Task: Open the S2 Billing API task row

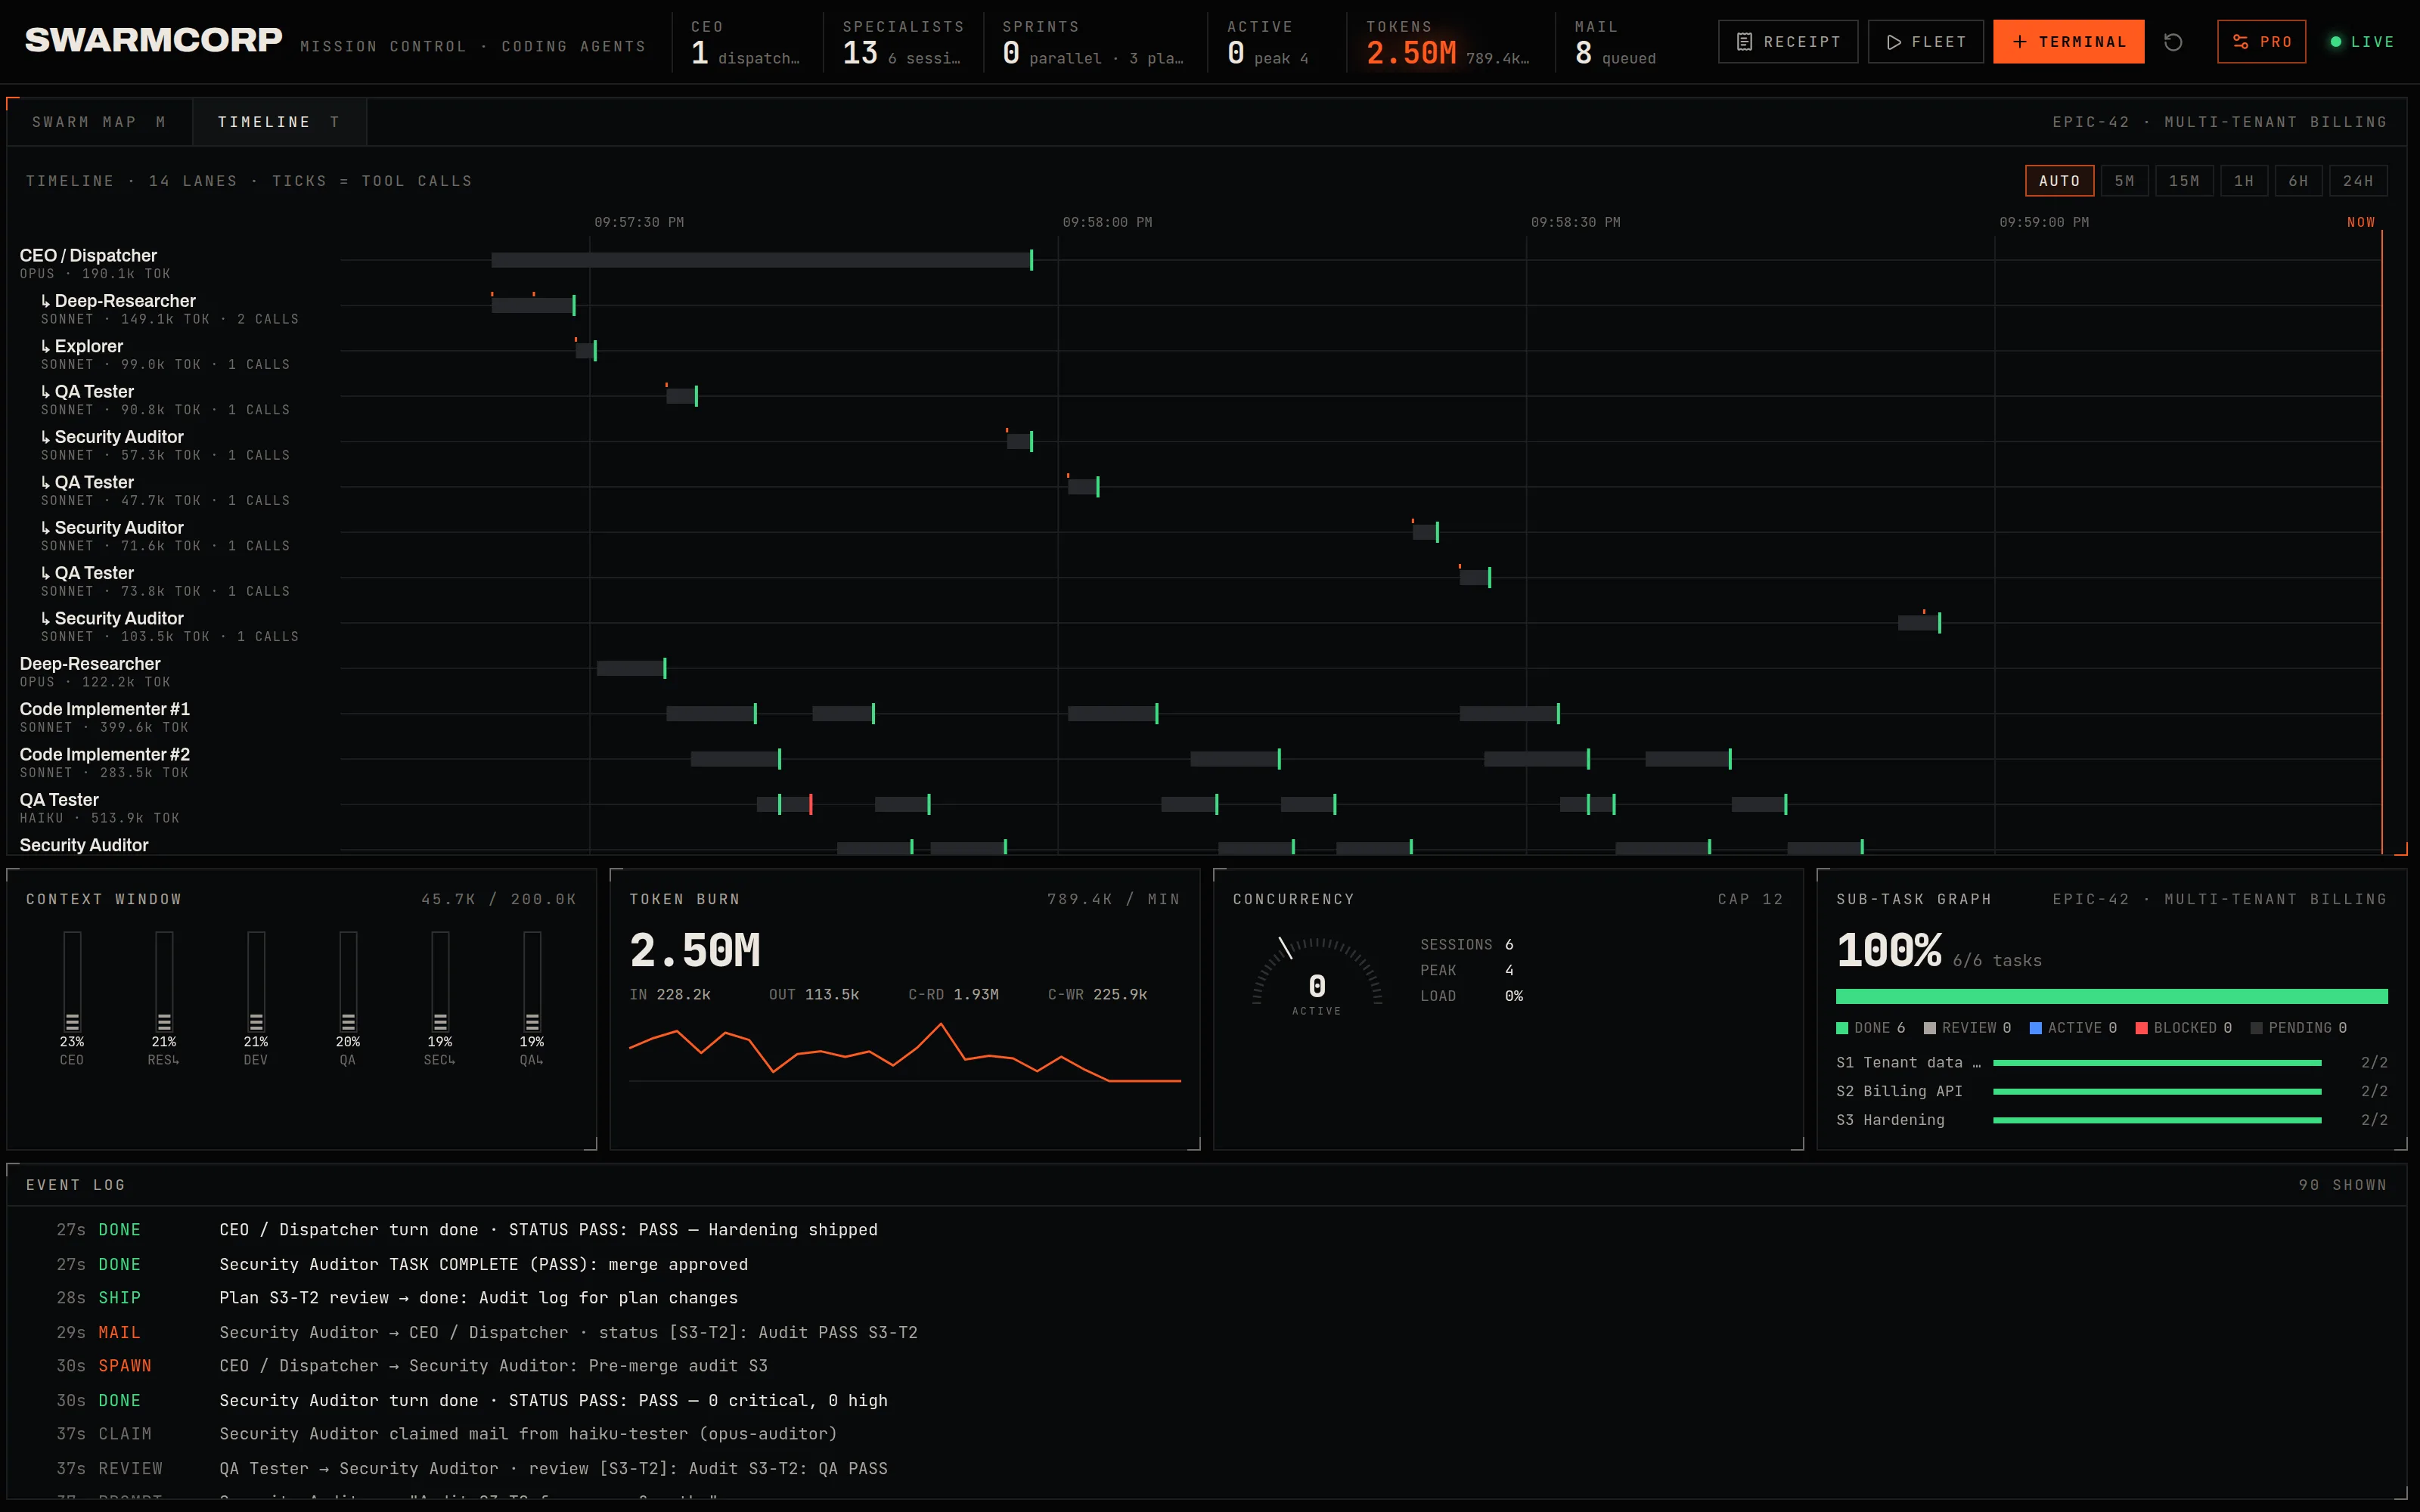Action: click(x=2111, y=1091)
